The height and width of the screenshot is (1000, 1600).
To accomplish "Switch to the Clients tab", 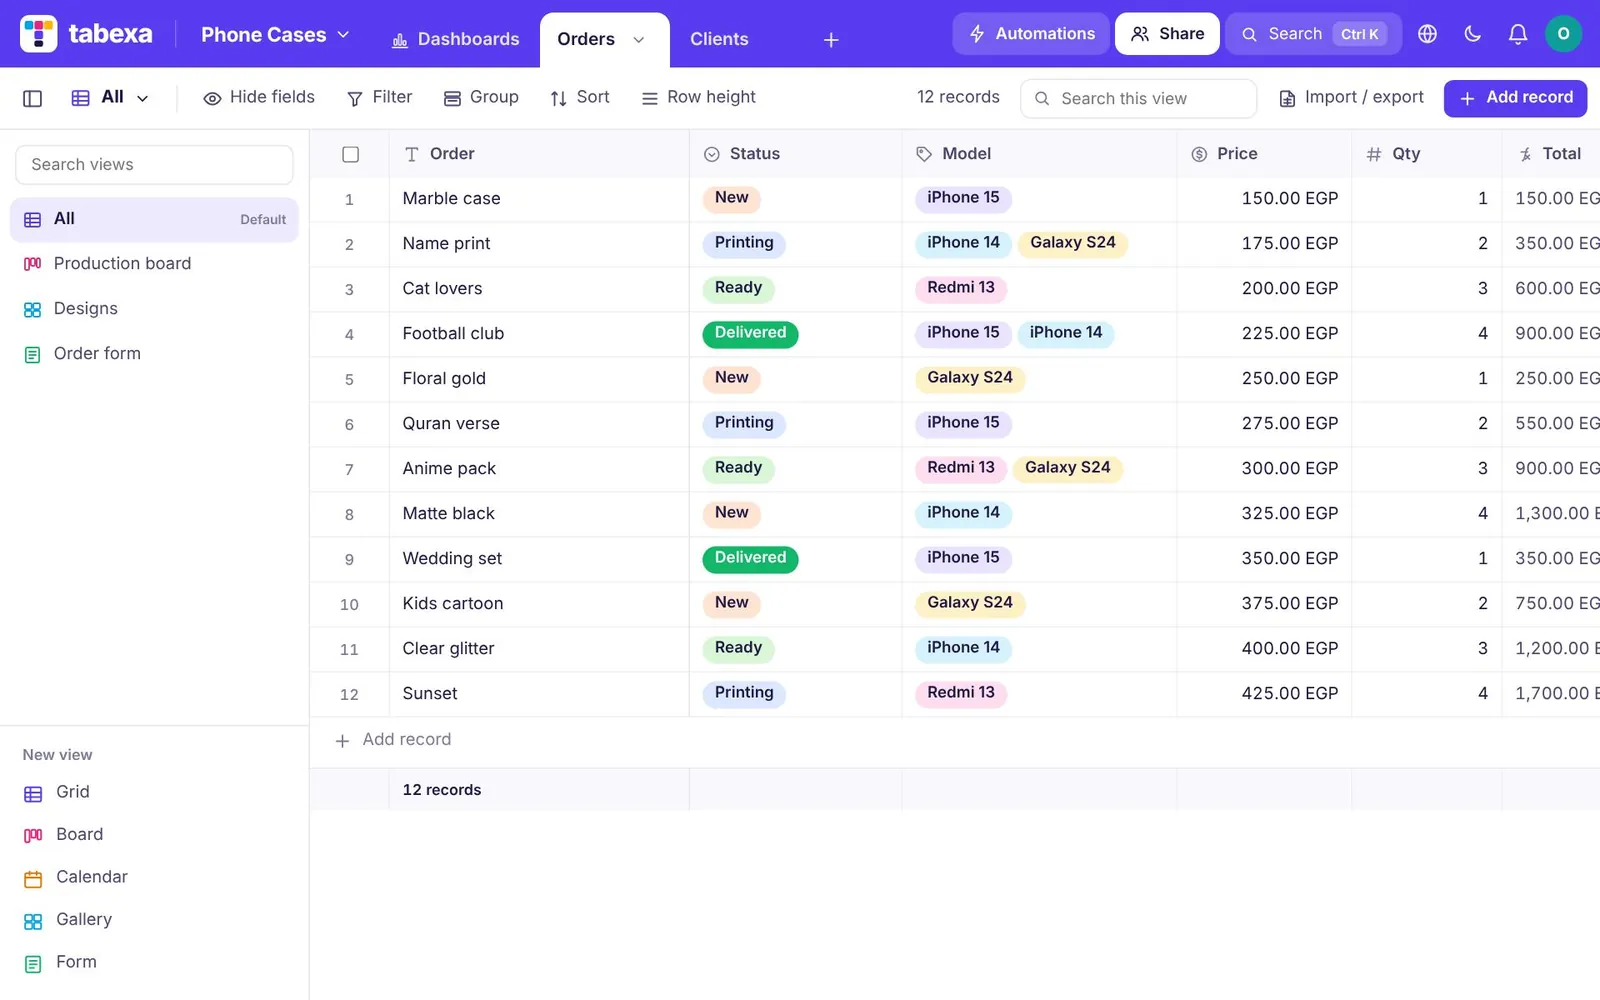I will (x=719, y=39).
